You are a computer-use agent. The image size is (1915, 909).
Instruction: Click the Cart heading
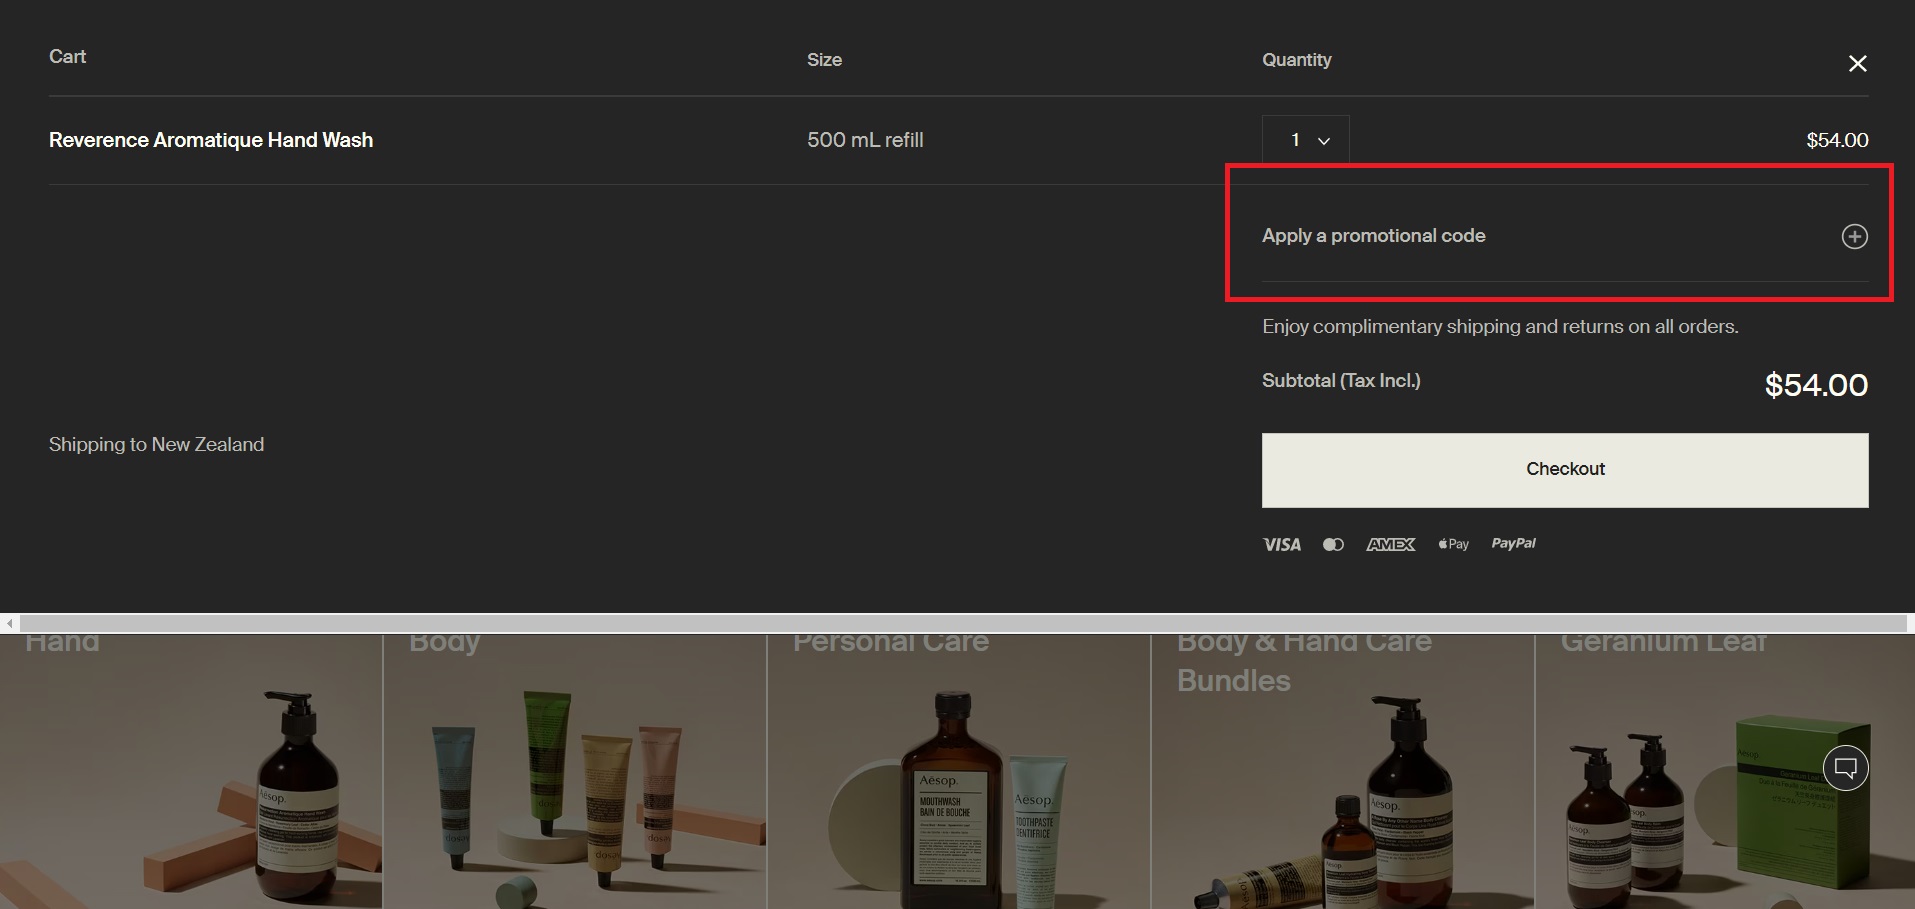pyautogui.click(x=68, y=57)
